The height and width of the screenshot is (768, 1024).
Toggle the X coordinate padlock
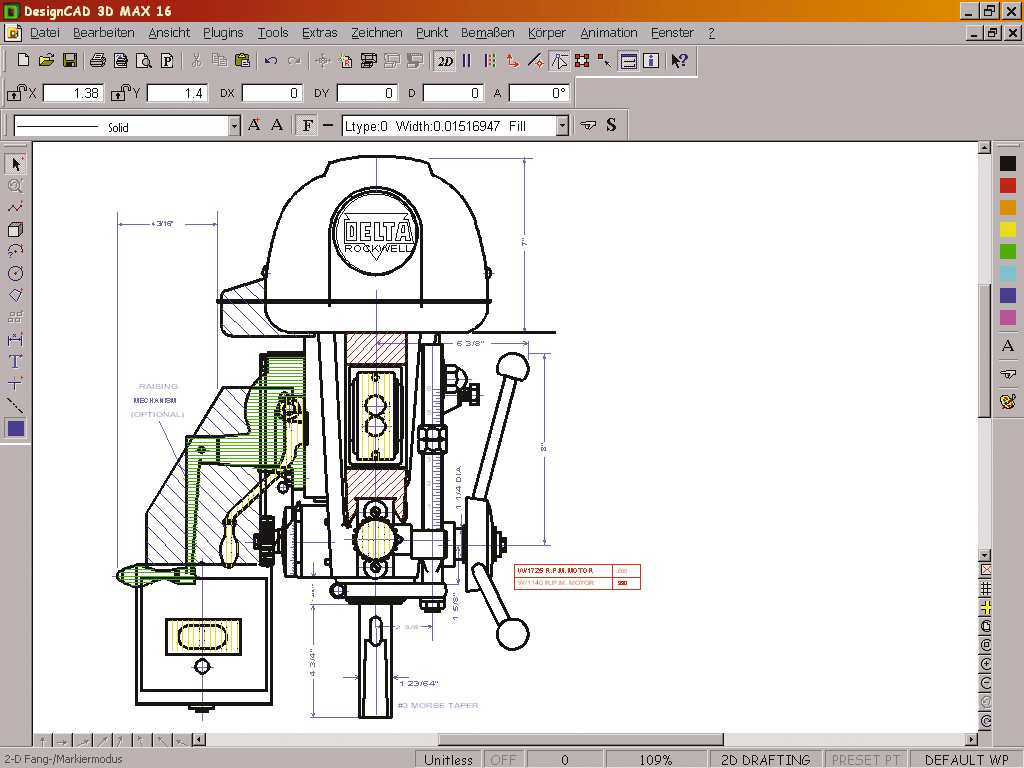point(14,92)
